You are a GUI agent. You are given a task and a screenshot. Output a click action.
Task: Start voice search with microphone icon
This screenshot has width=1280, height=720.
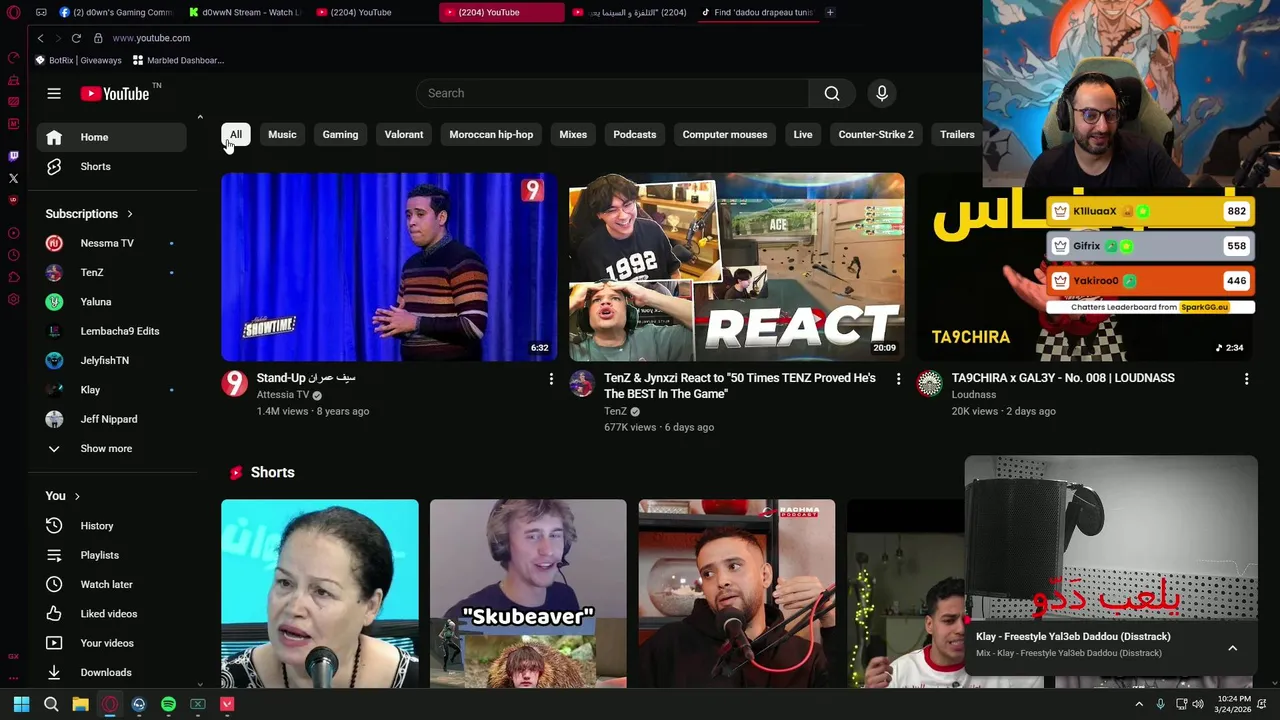pyautogui.click(x=882, y=93)
